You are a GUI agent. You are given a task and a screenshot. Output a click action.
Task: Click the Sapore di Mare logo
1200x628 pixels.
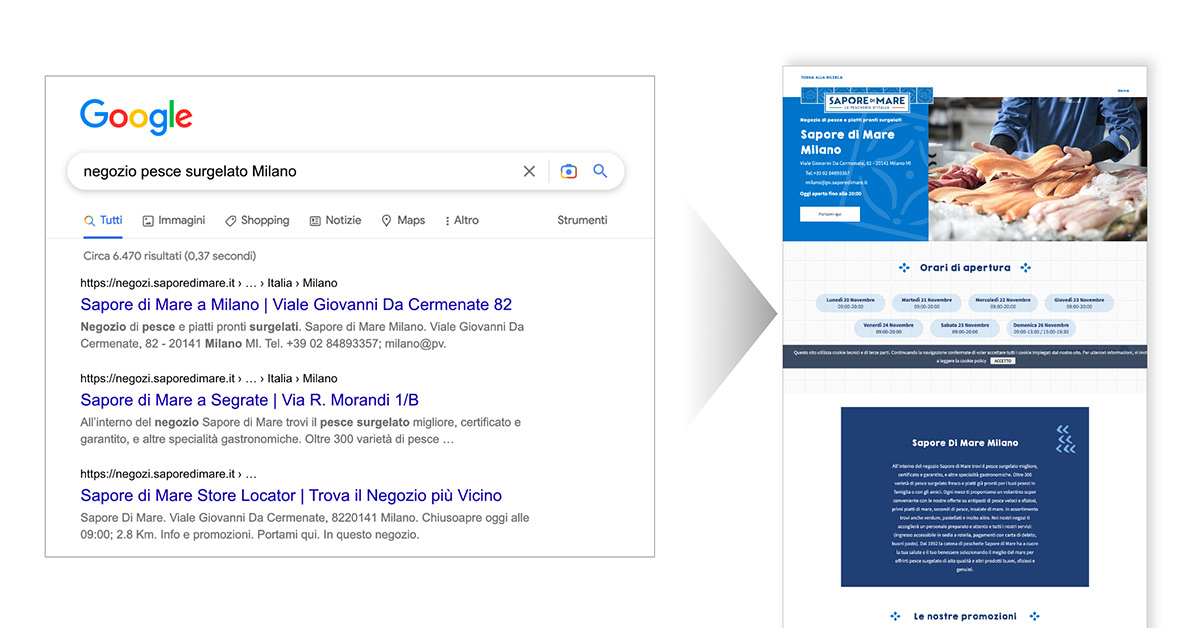(x=867, y=100)
